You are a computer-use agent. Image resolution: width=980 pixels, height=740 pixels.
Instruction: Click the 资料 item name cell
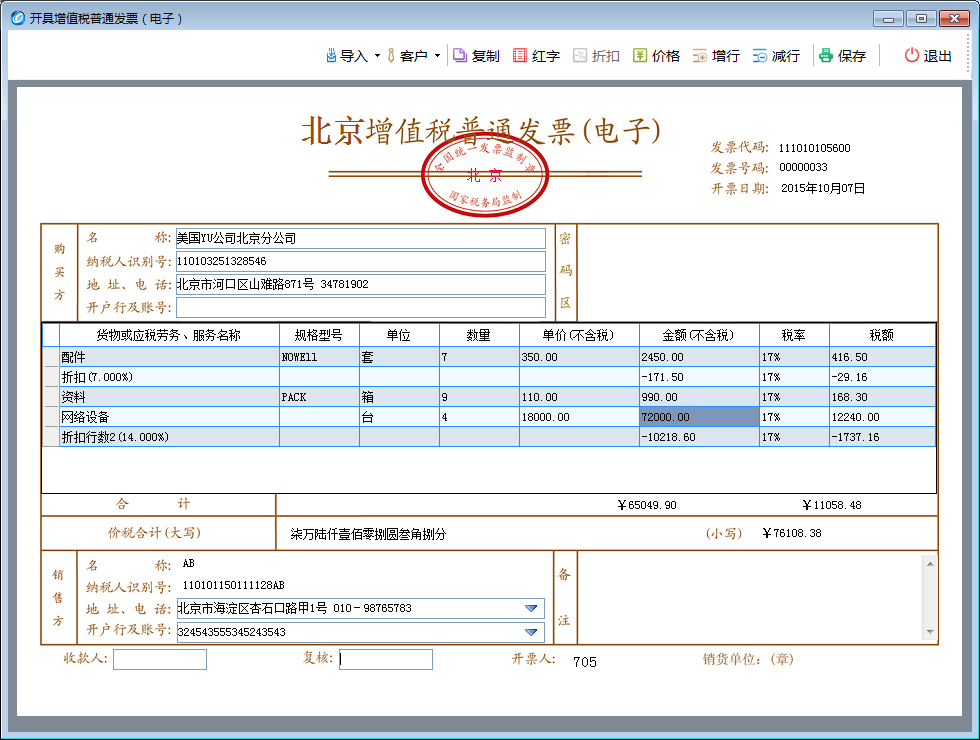(x=169, y=397)
